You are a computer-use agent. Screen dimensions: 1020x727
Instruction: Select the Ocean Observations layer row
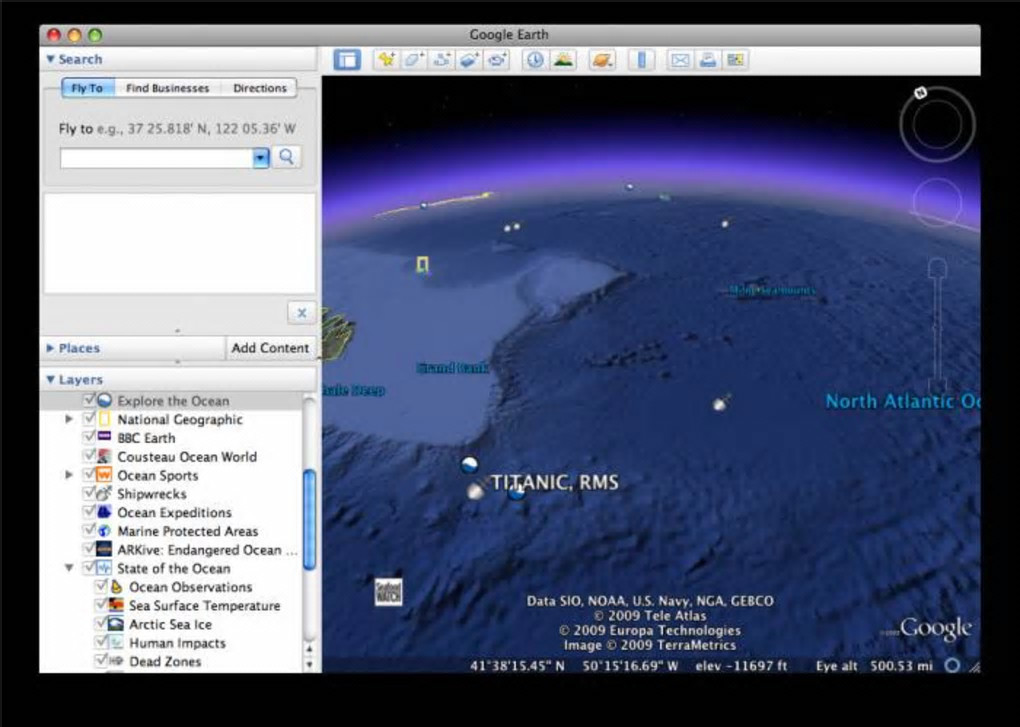click(172, 587)
